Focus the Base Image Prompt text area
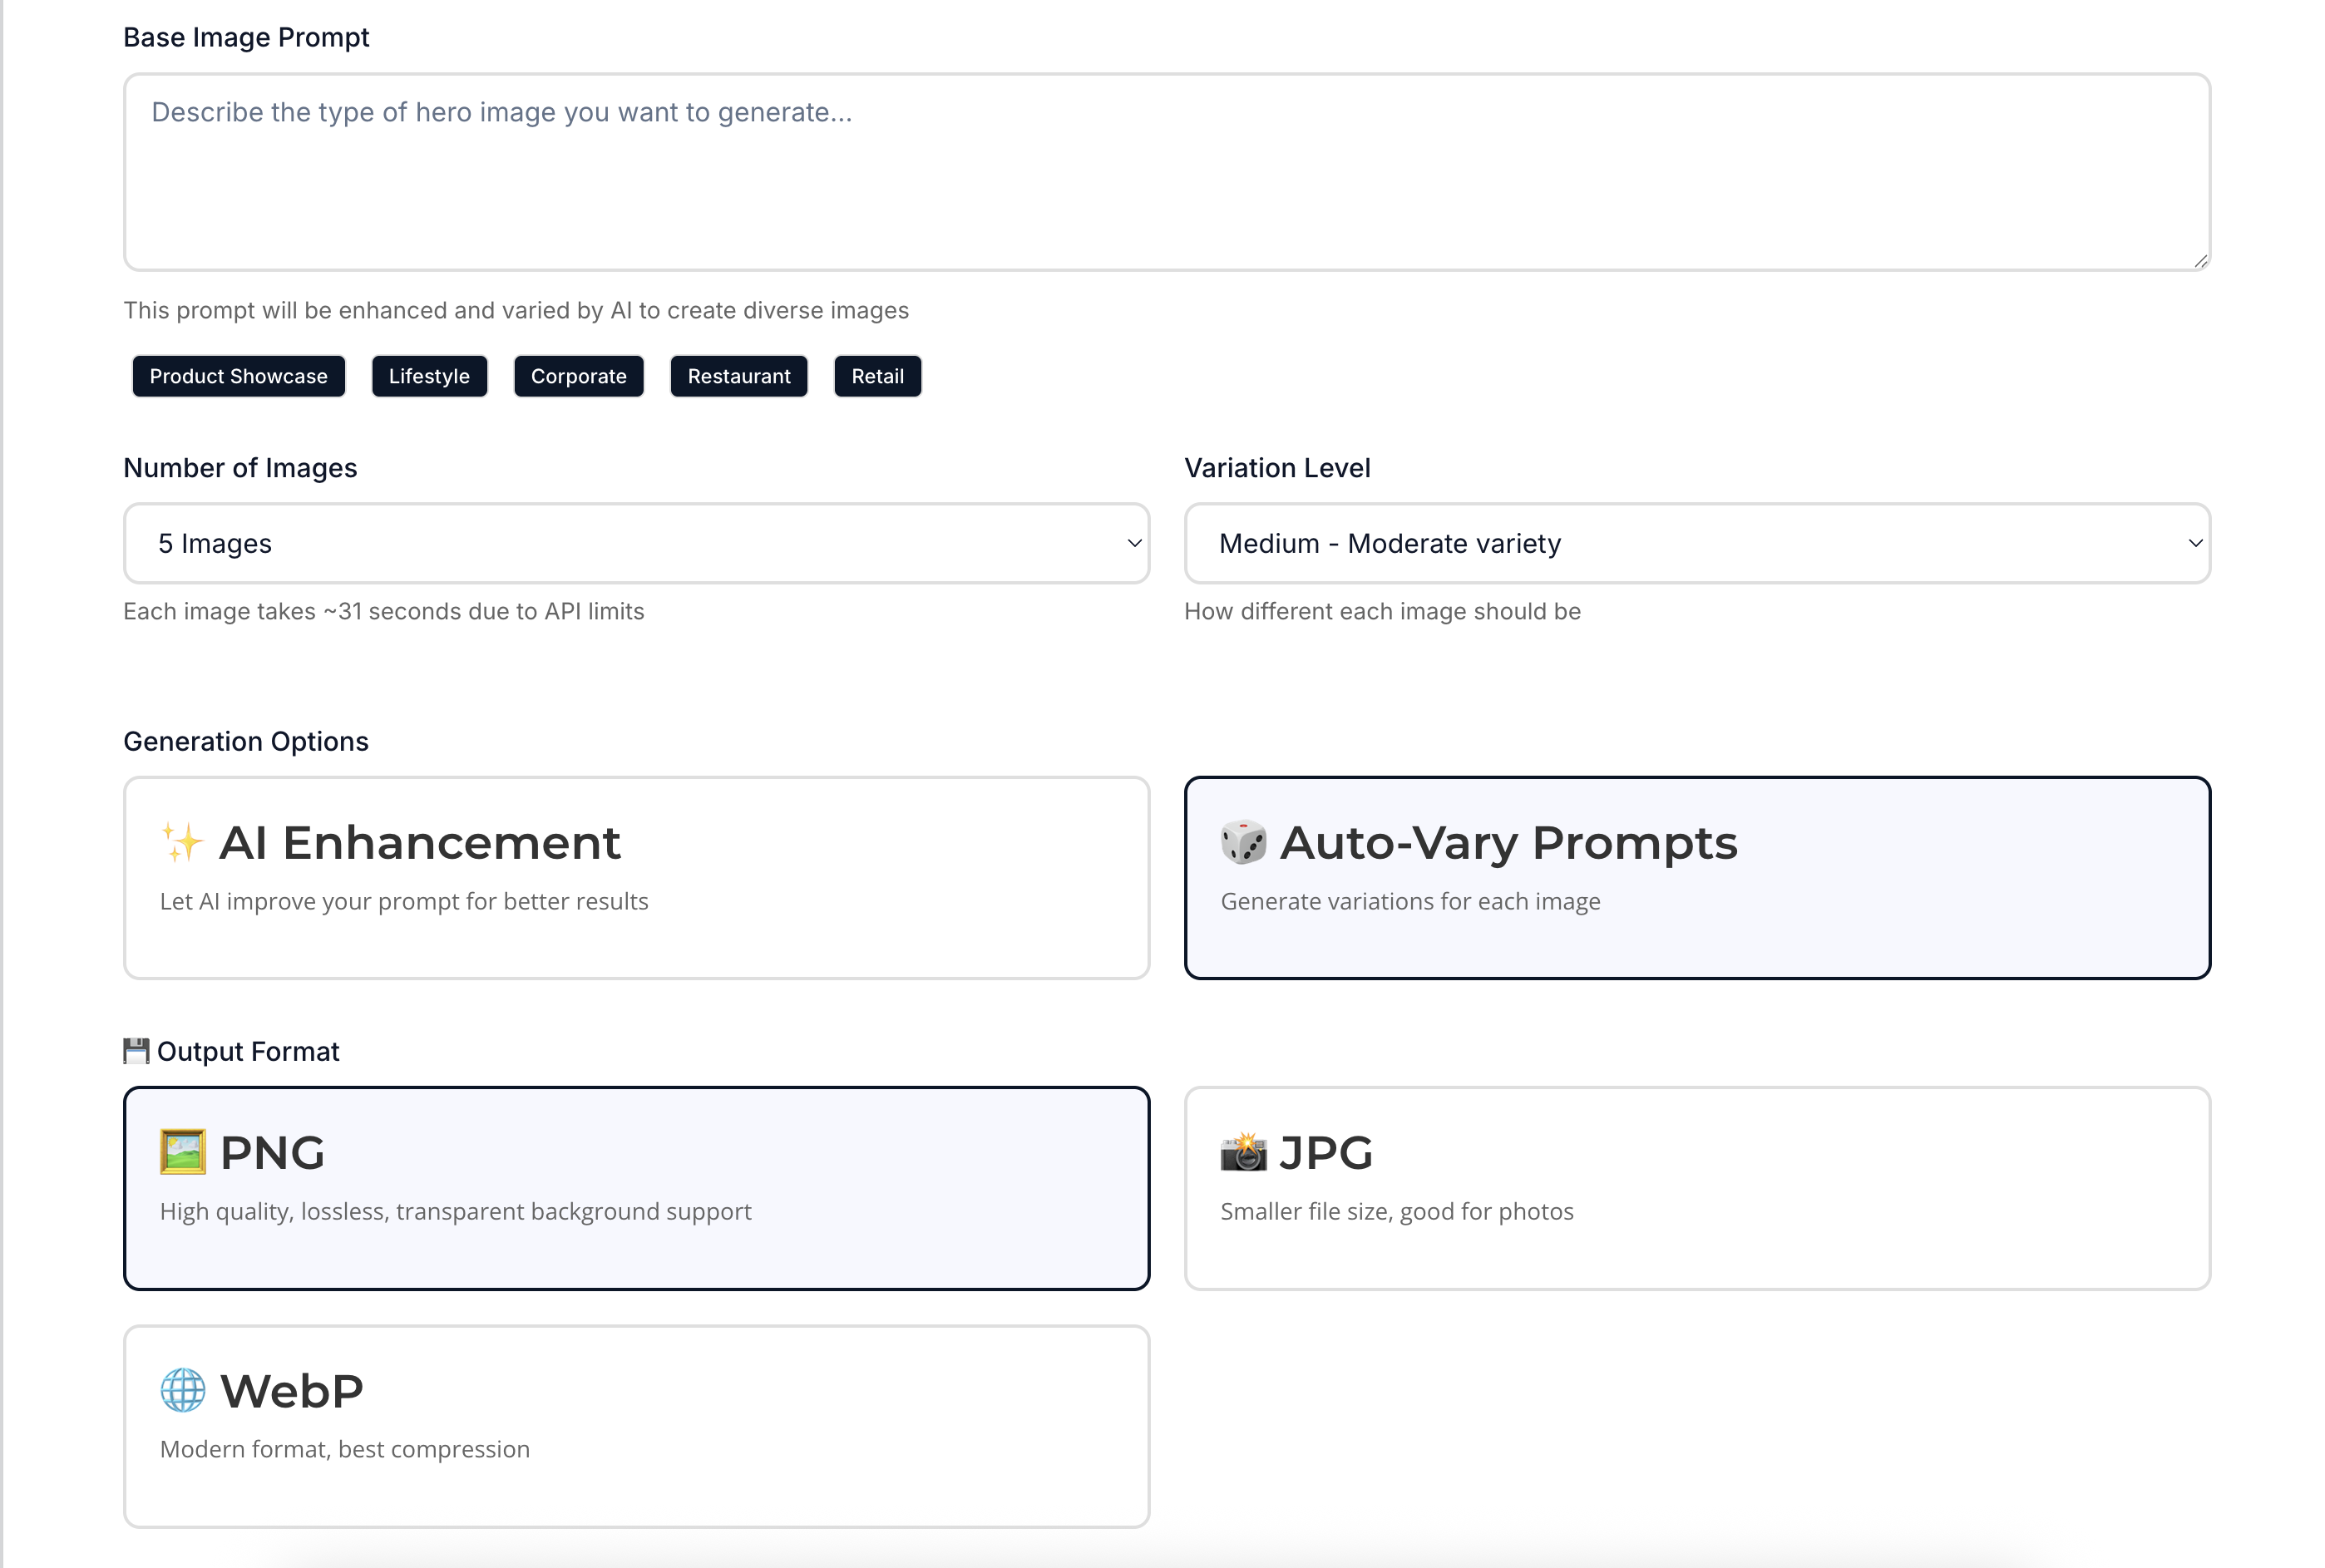Viewport: 2325px width, 1568px height. coord(1166,171)
